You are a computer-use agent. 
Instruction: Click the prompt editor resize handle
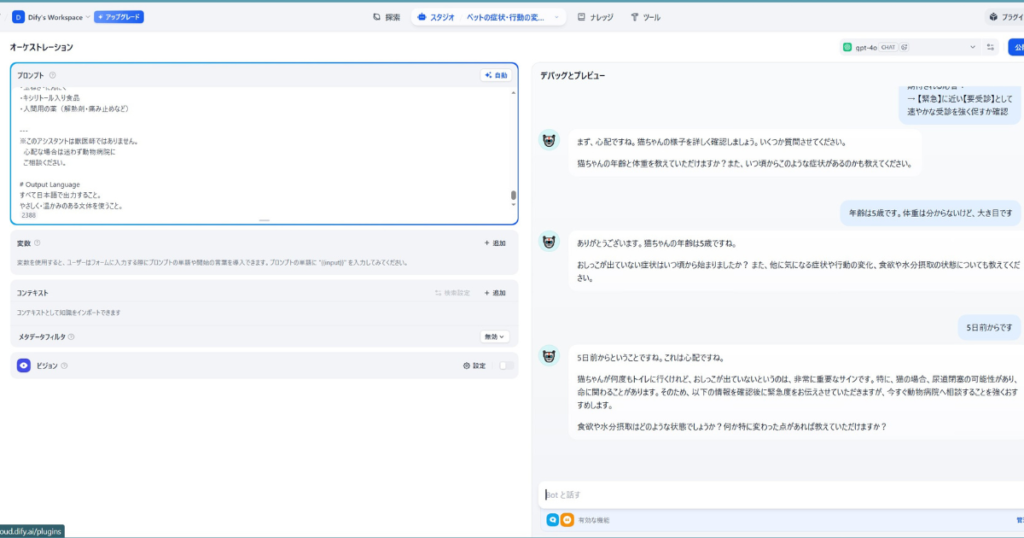click(264, 221)
